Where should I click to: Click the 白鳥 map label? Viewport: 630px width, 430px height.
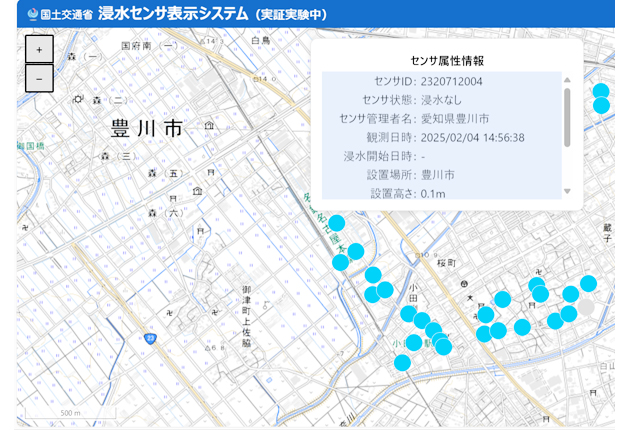[260, 40]
